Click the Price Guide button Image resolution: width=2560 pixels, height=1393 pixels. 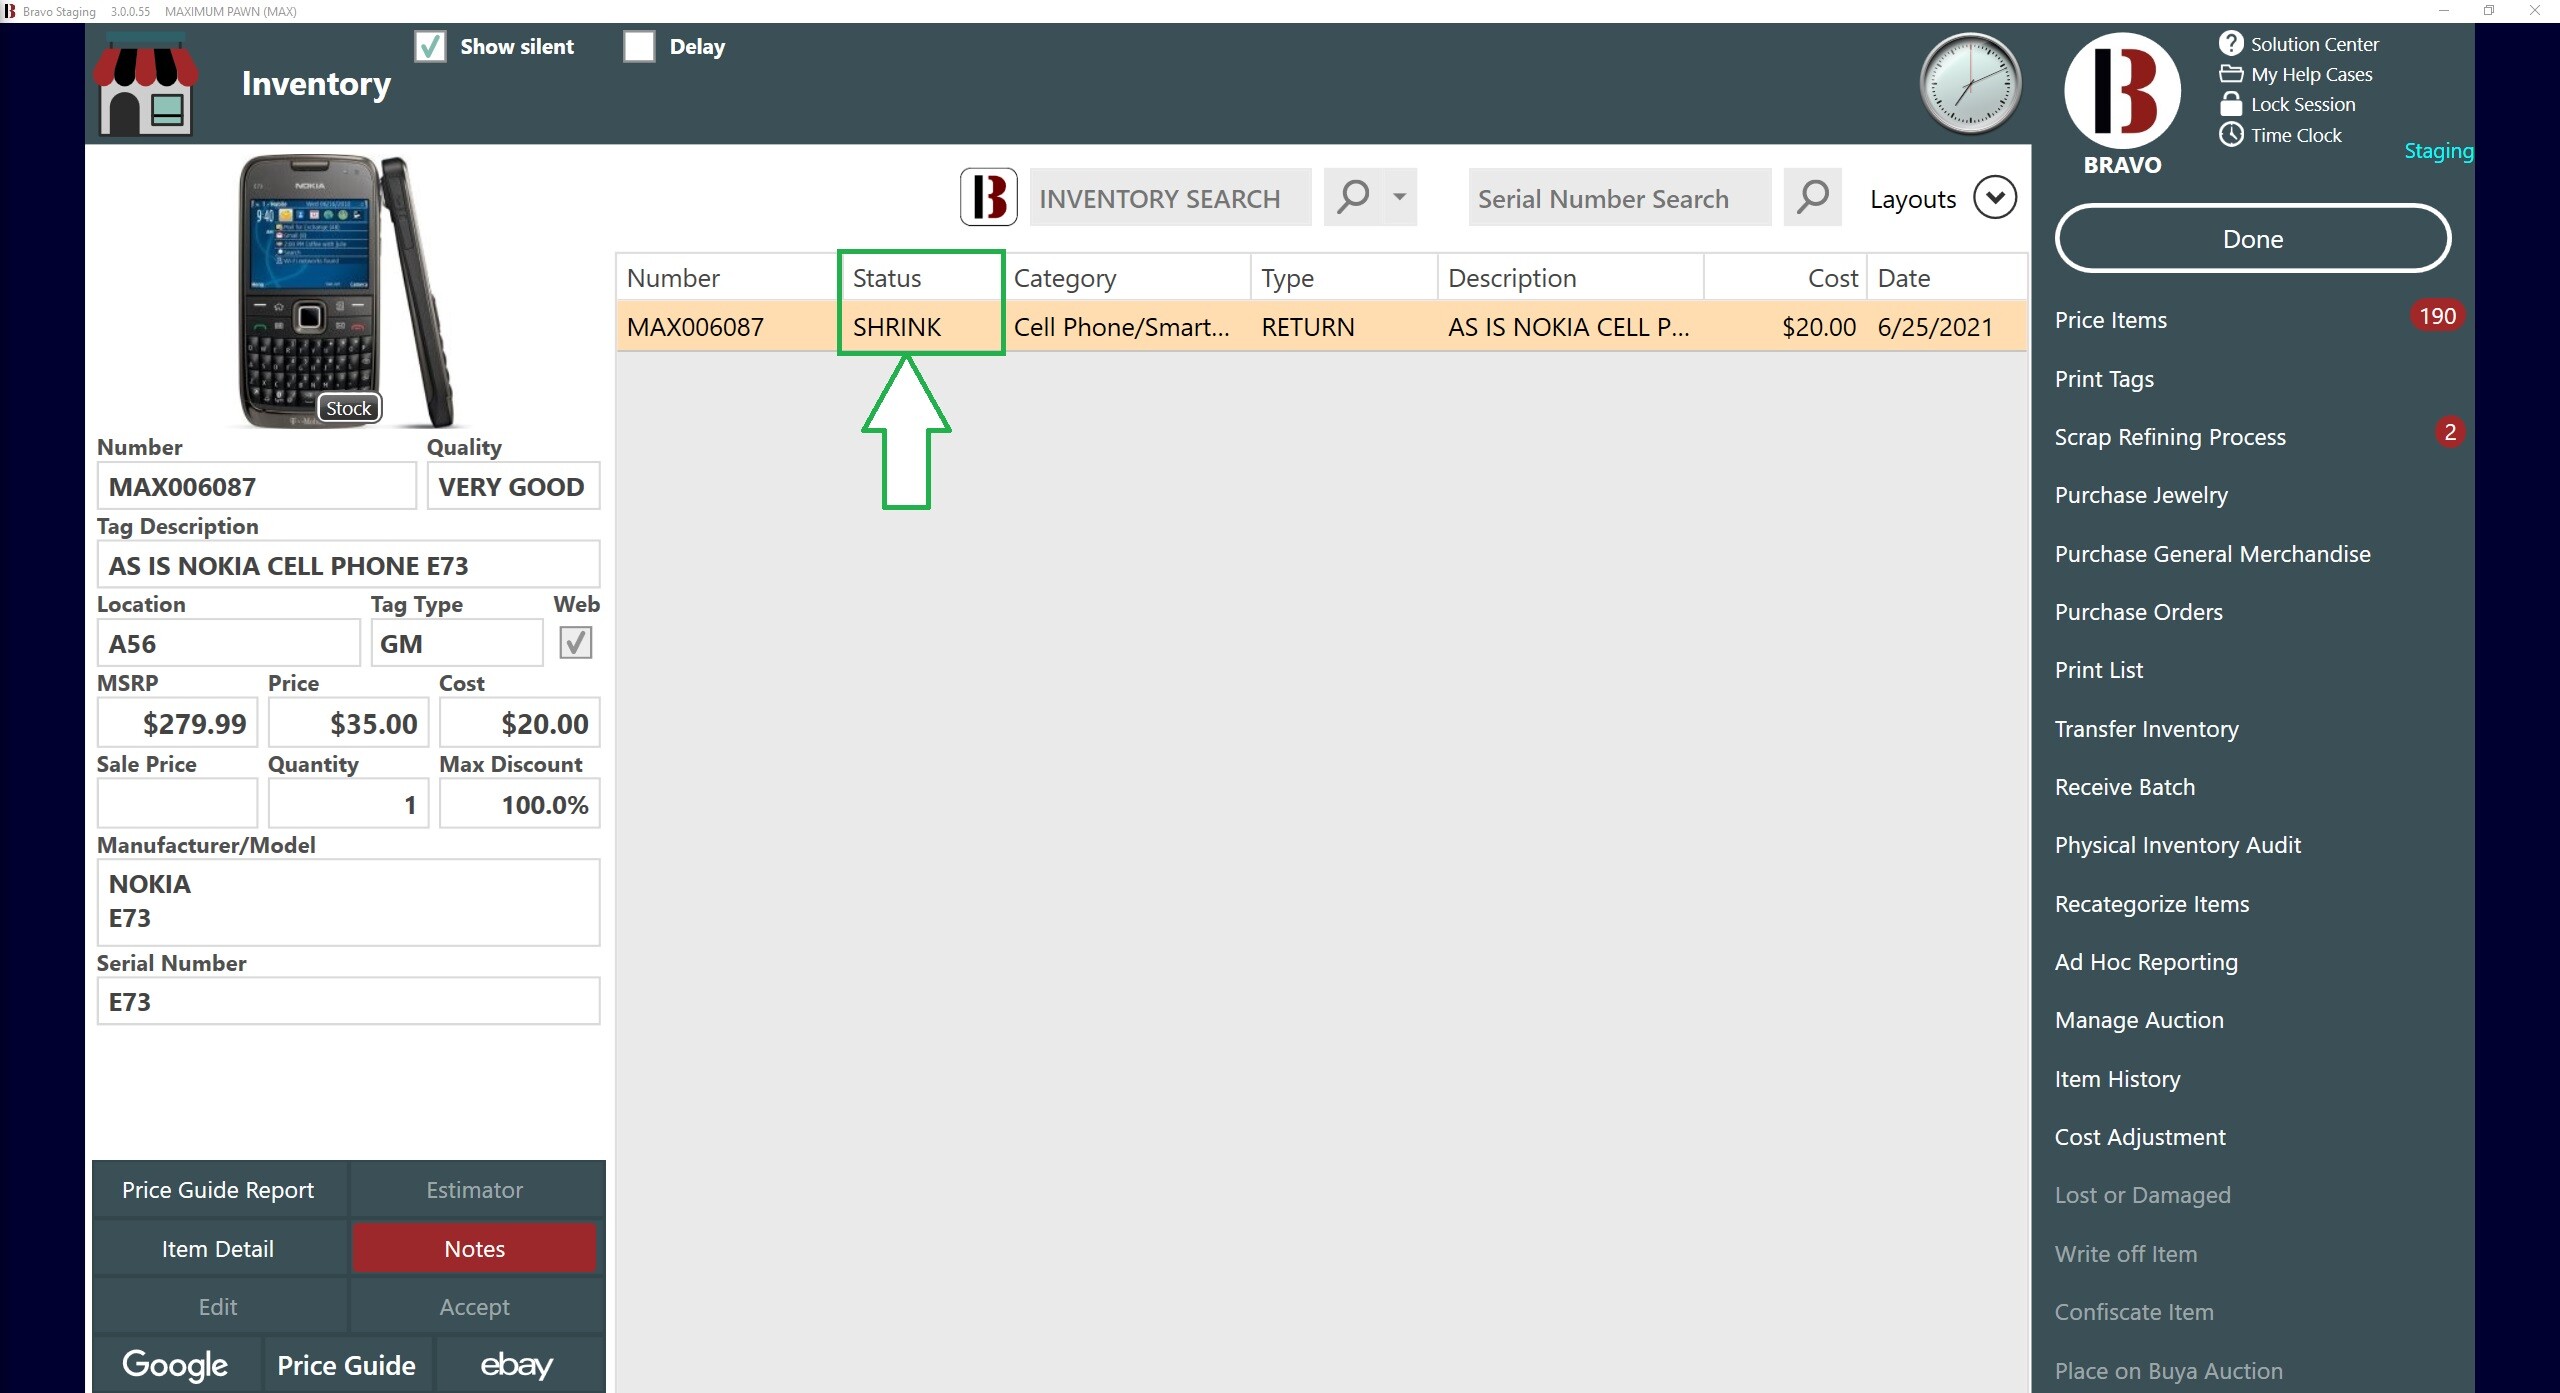tap(346, 1364)
